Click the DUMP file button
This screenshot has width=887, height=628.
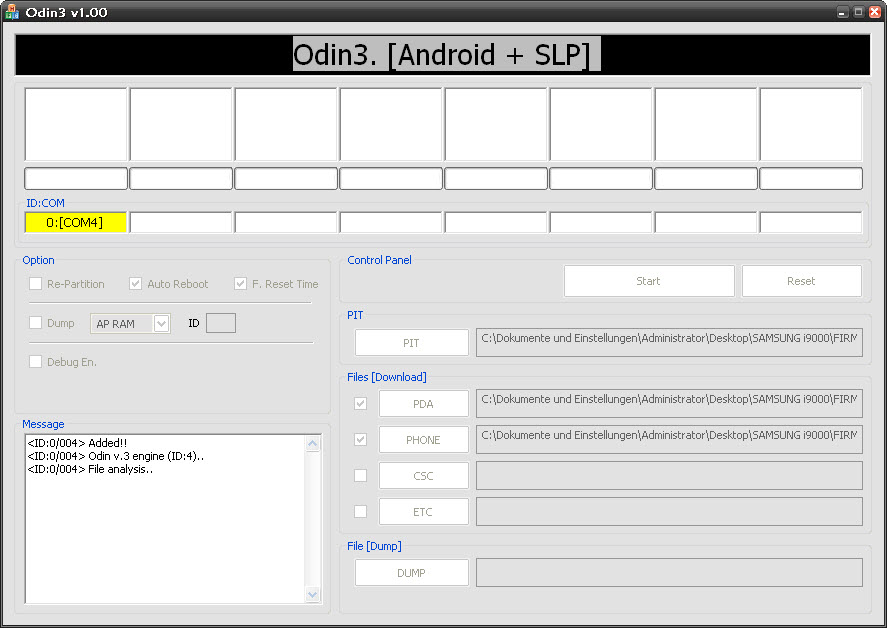[412, 573]
